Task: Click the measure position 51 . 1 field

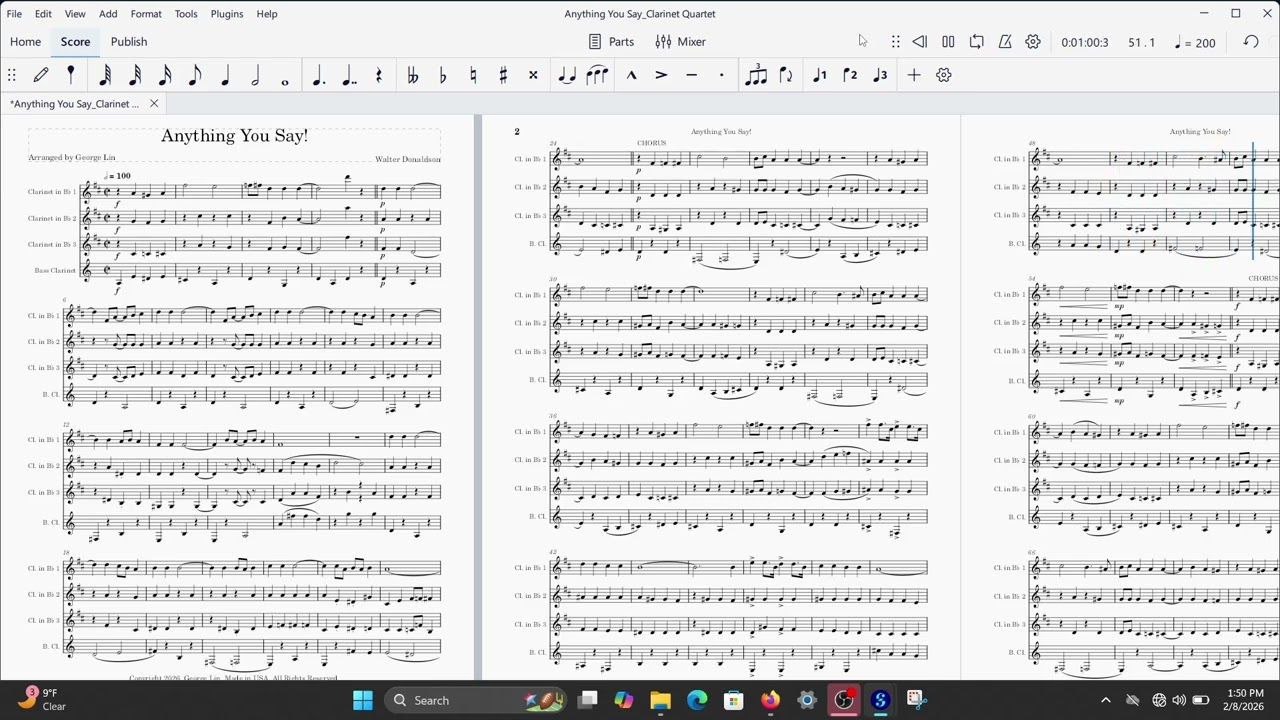Action: click(1141, 43)
